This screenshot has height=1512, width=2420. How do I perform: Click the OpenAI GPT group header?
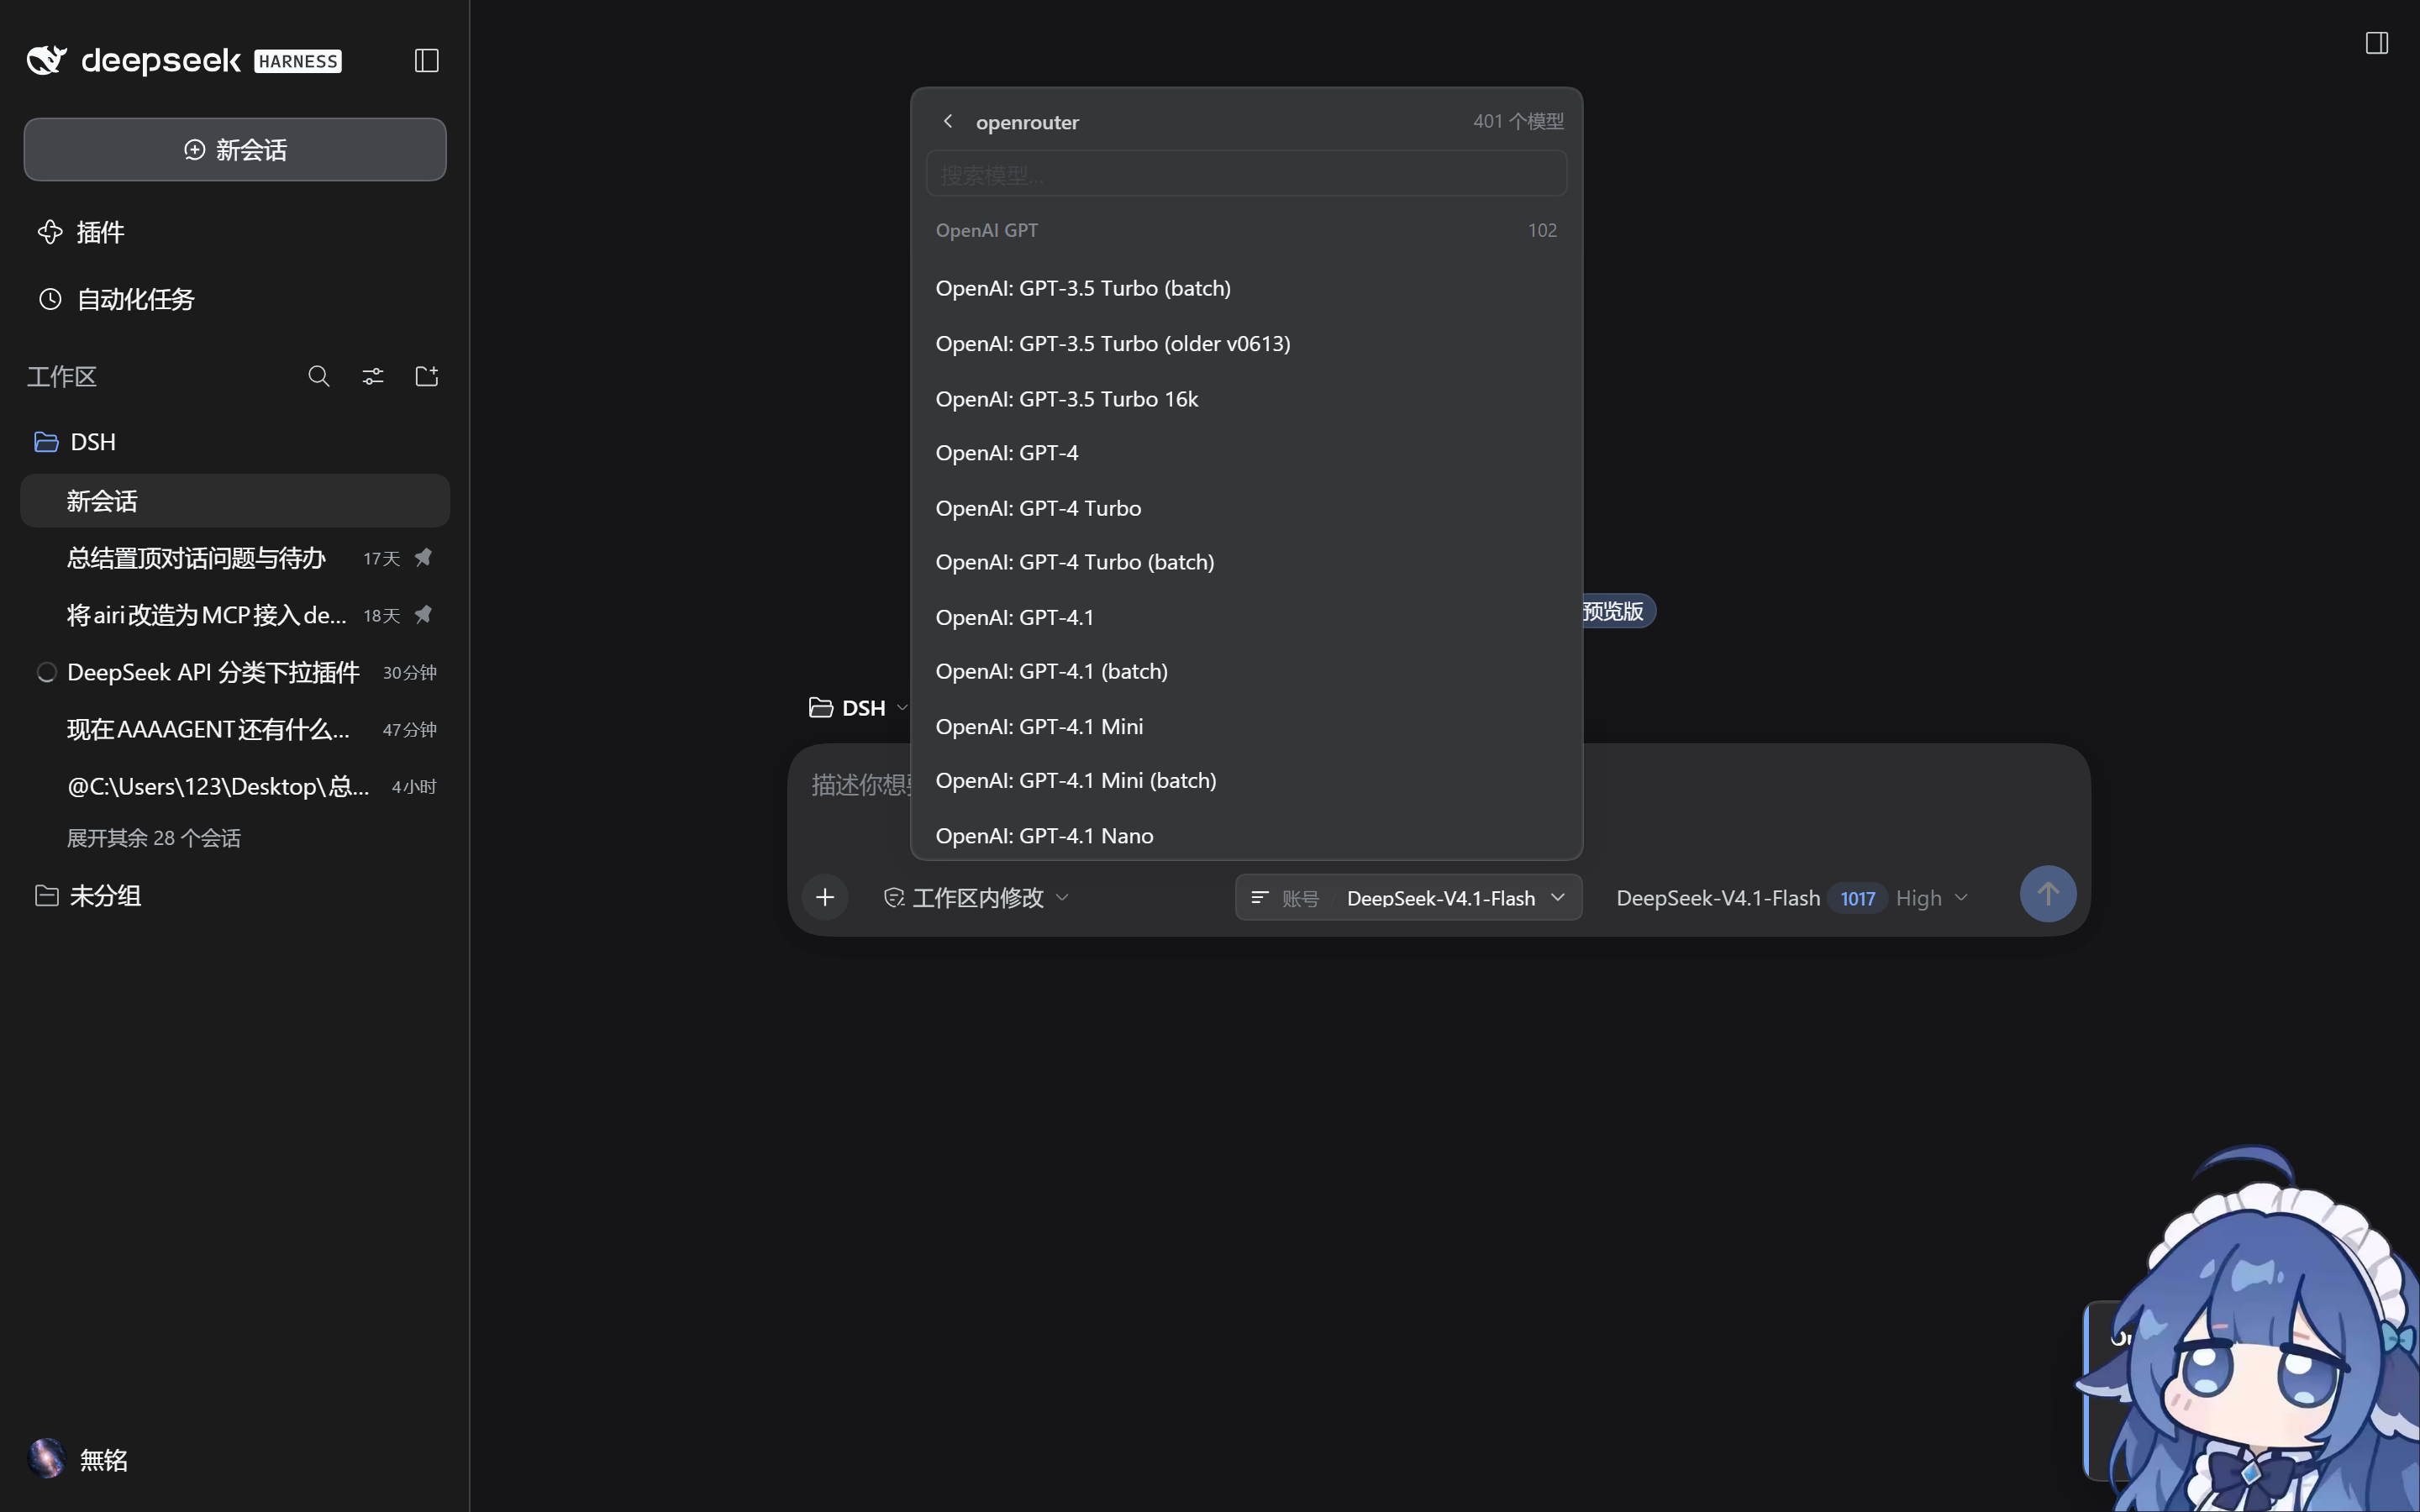[x=1246, y=230]
